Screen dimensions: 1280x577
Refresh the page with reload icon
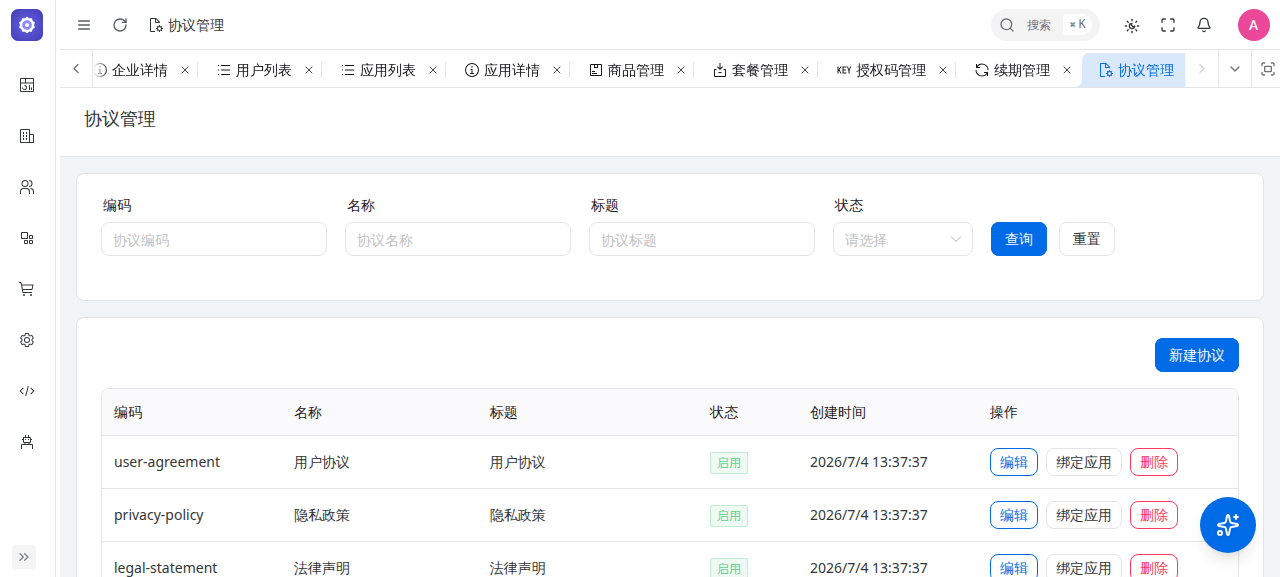pyautogui.click(x=120, y=25)
